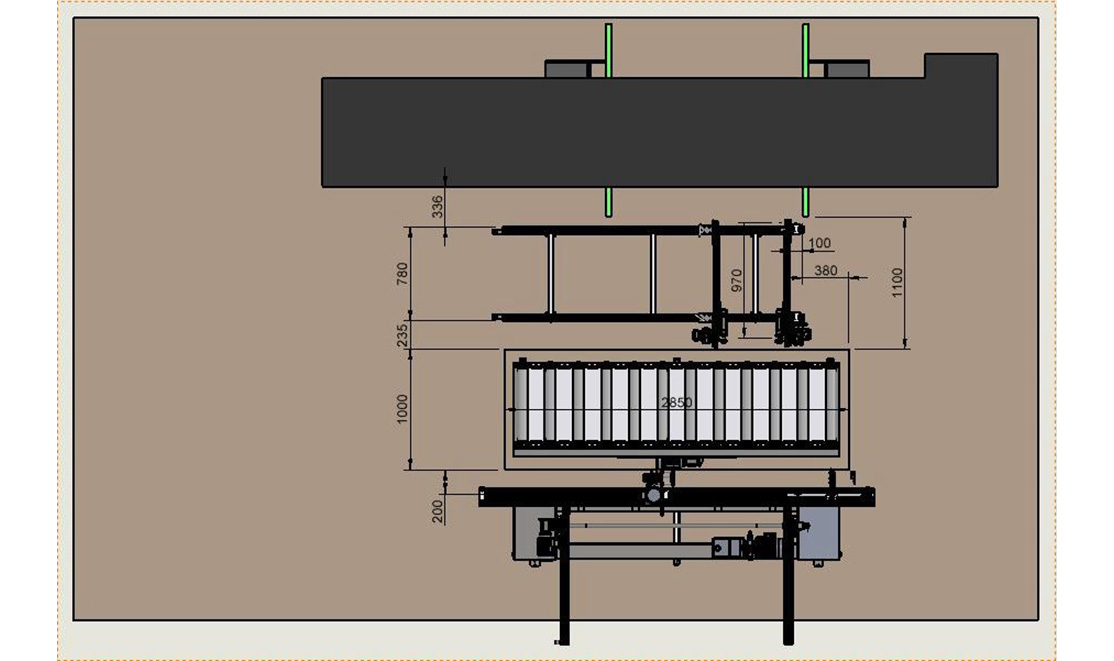Select the 235 gap dimension label

click(402, 336)
